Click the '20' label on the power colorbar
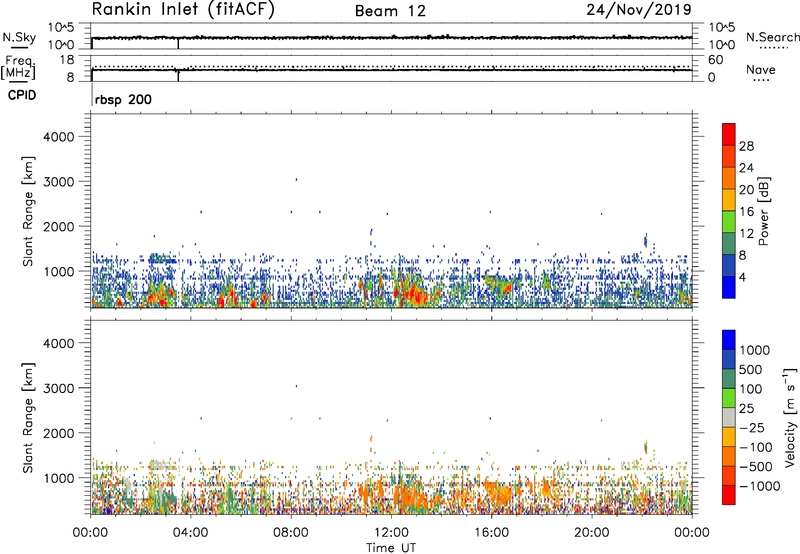 (x=746, y=190)
